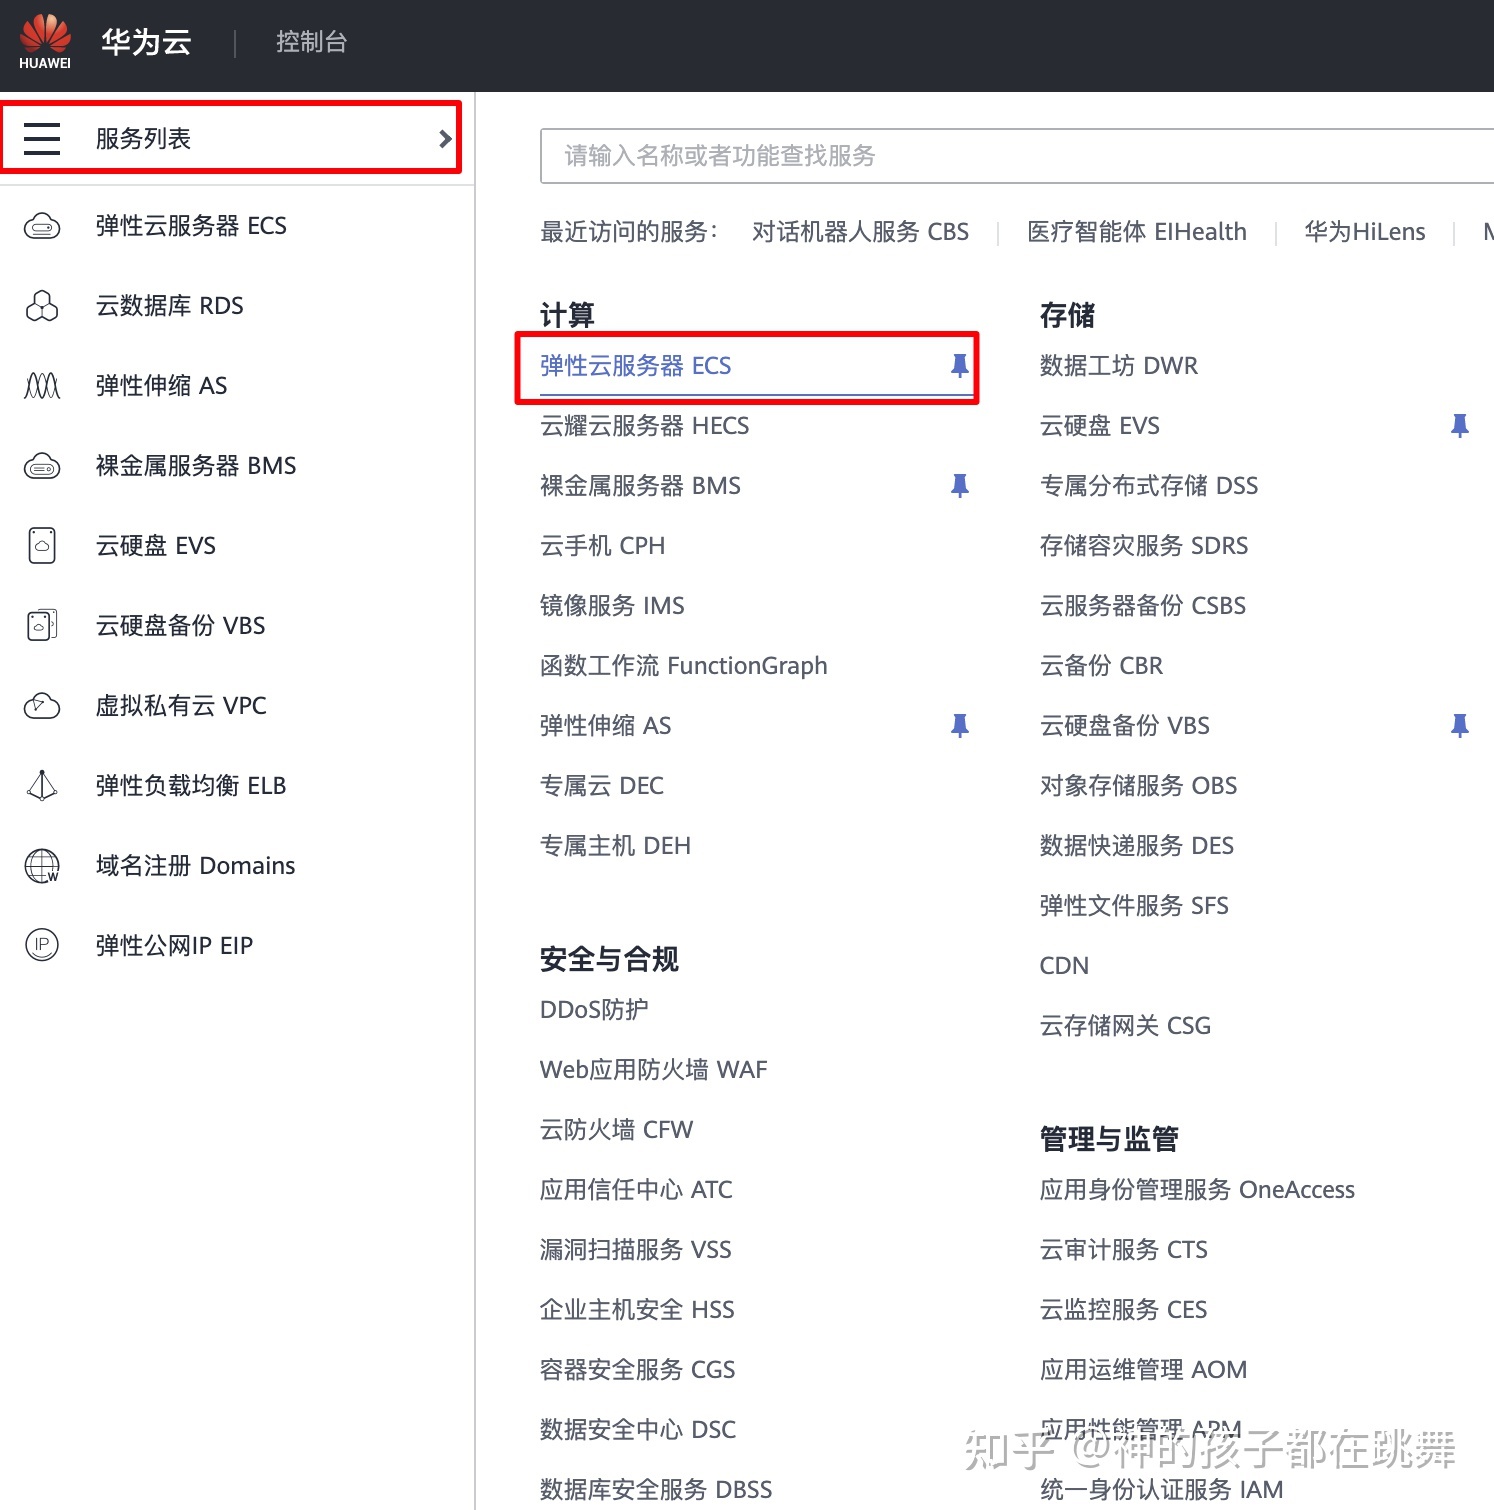Open 云服务器备份 CSBS link
Screen dimensions: 1494x1510
click(x=1143, y=606)
